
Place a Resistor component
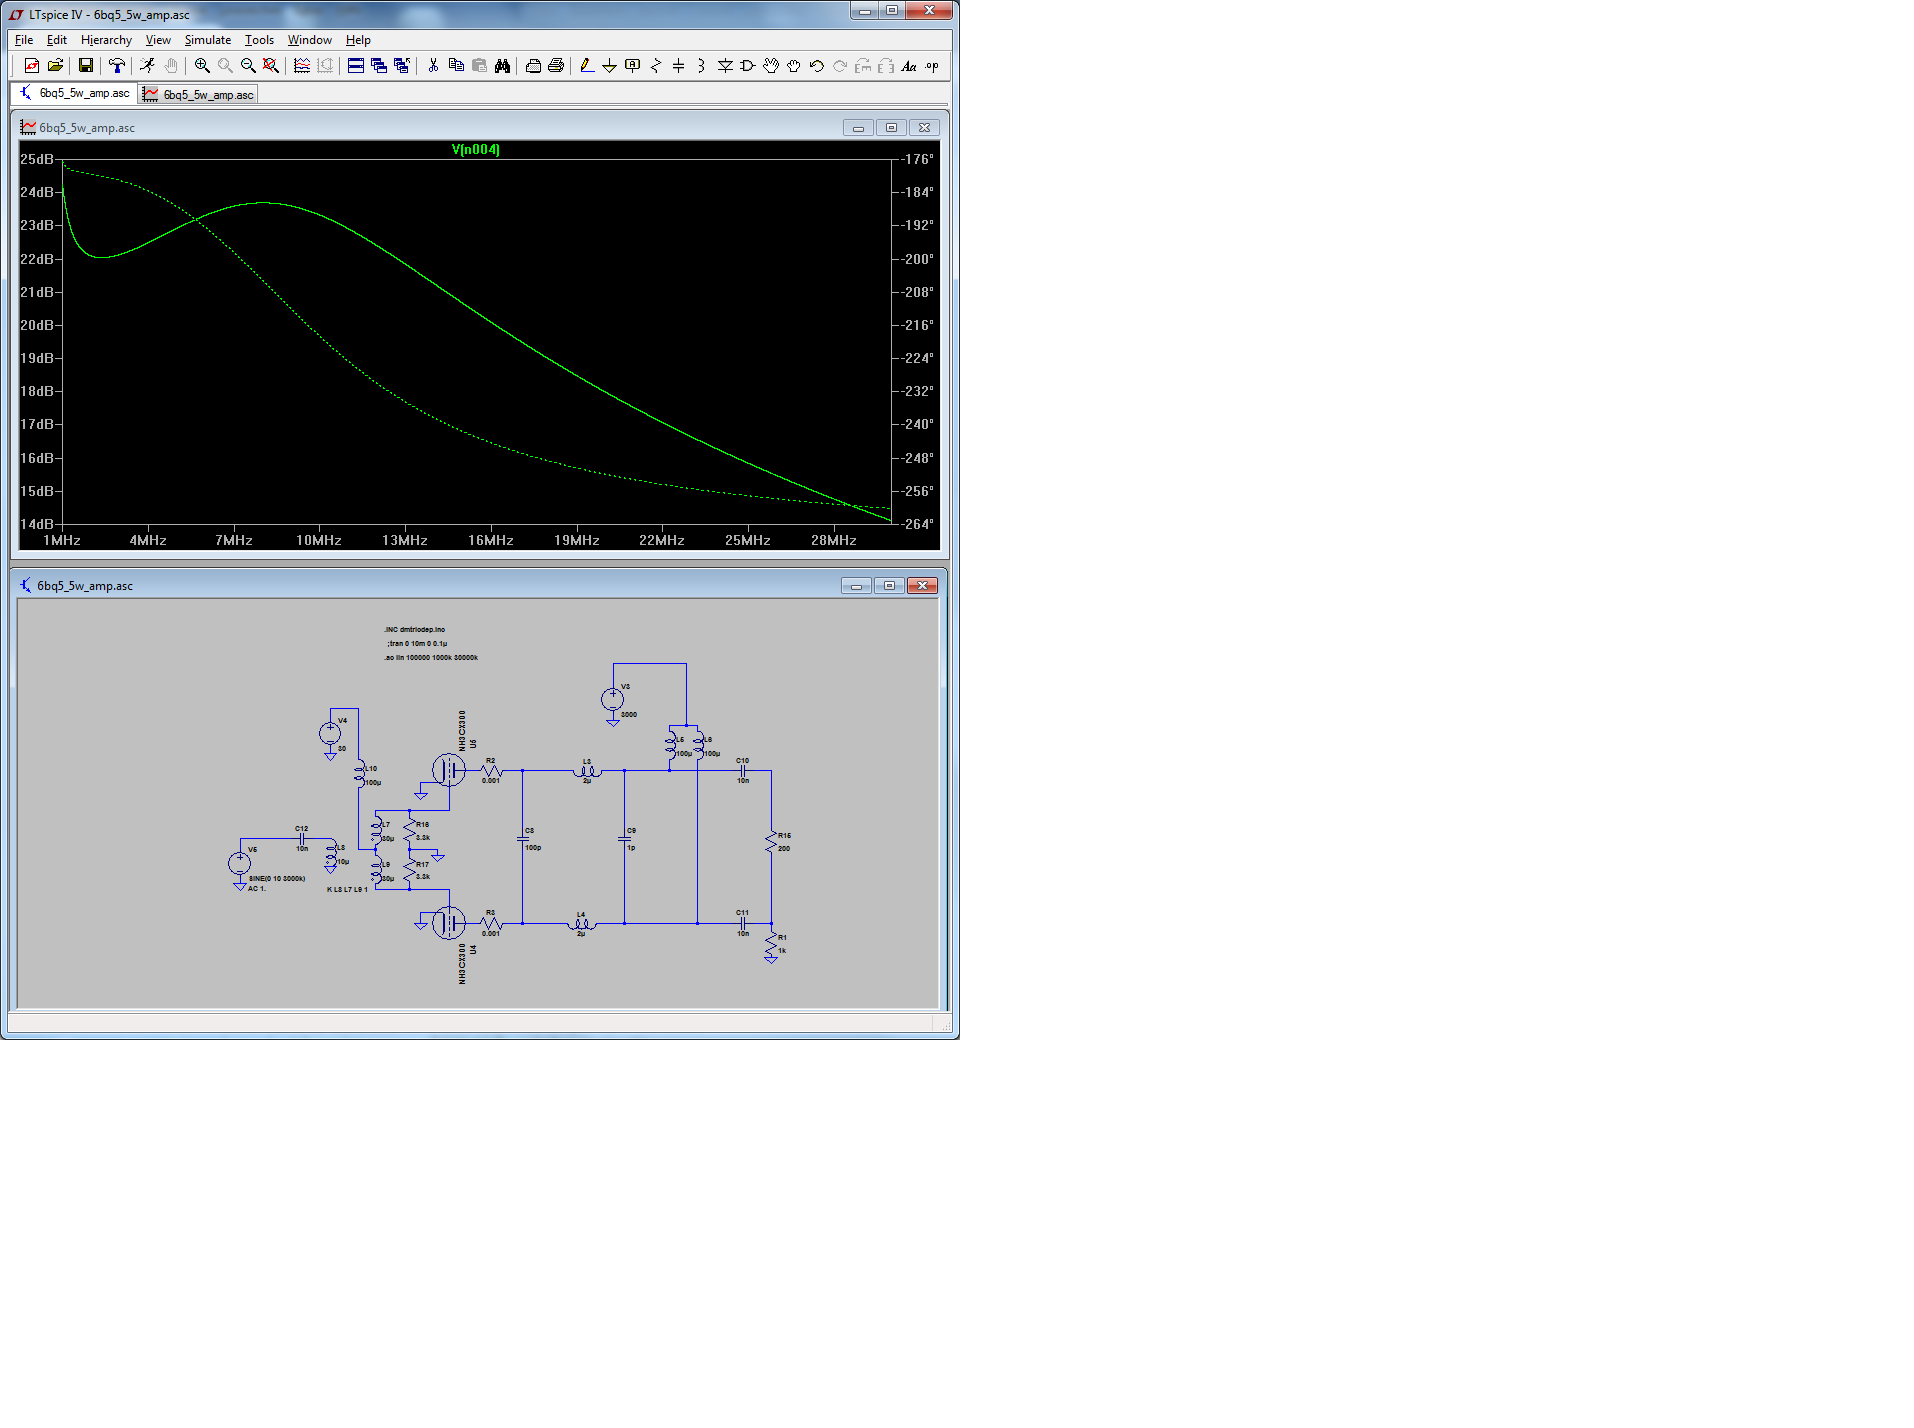656,66
